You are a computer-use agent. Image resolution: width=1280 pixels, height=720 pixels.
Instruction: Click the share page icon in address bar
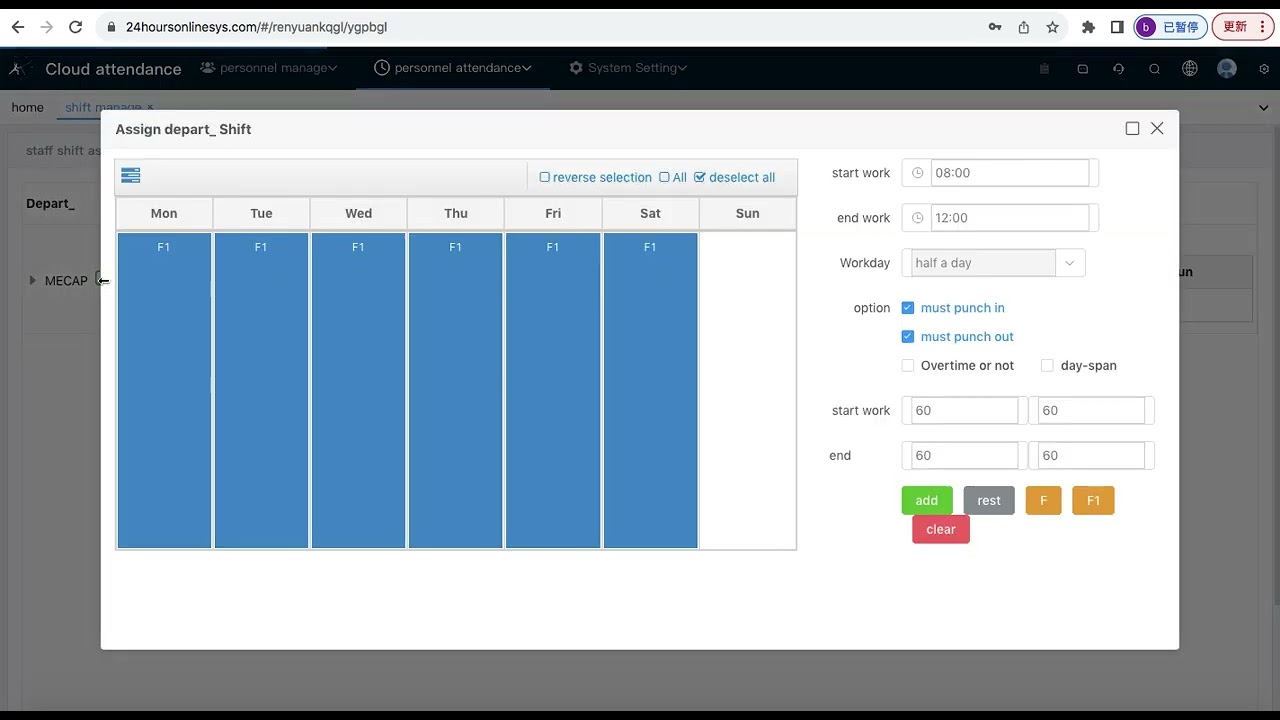point(1024,27)
